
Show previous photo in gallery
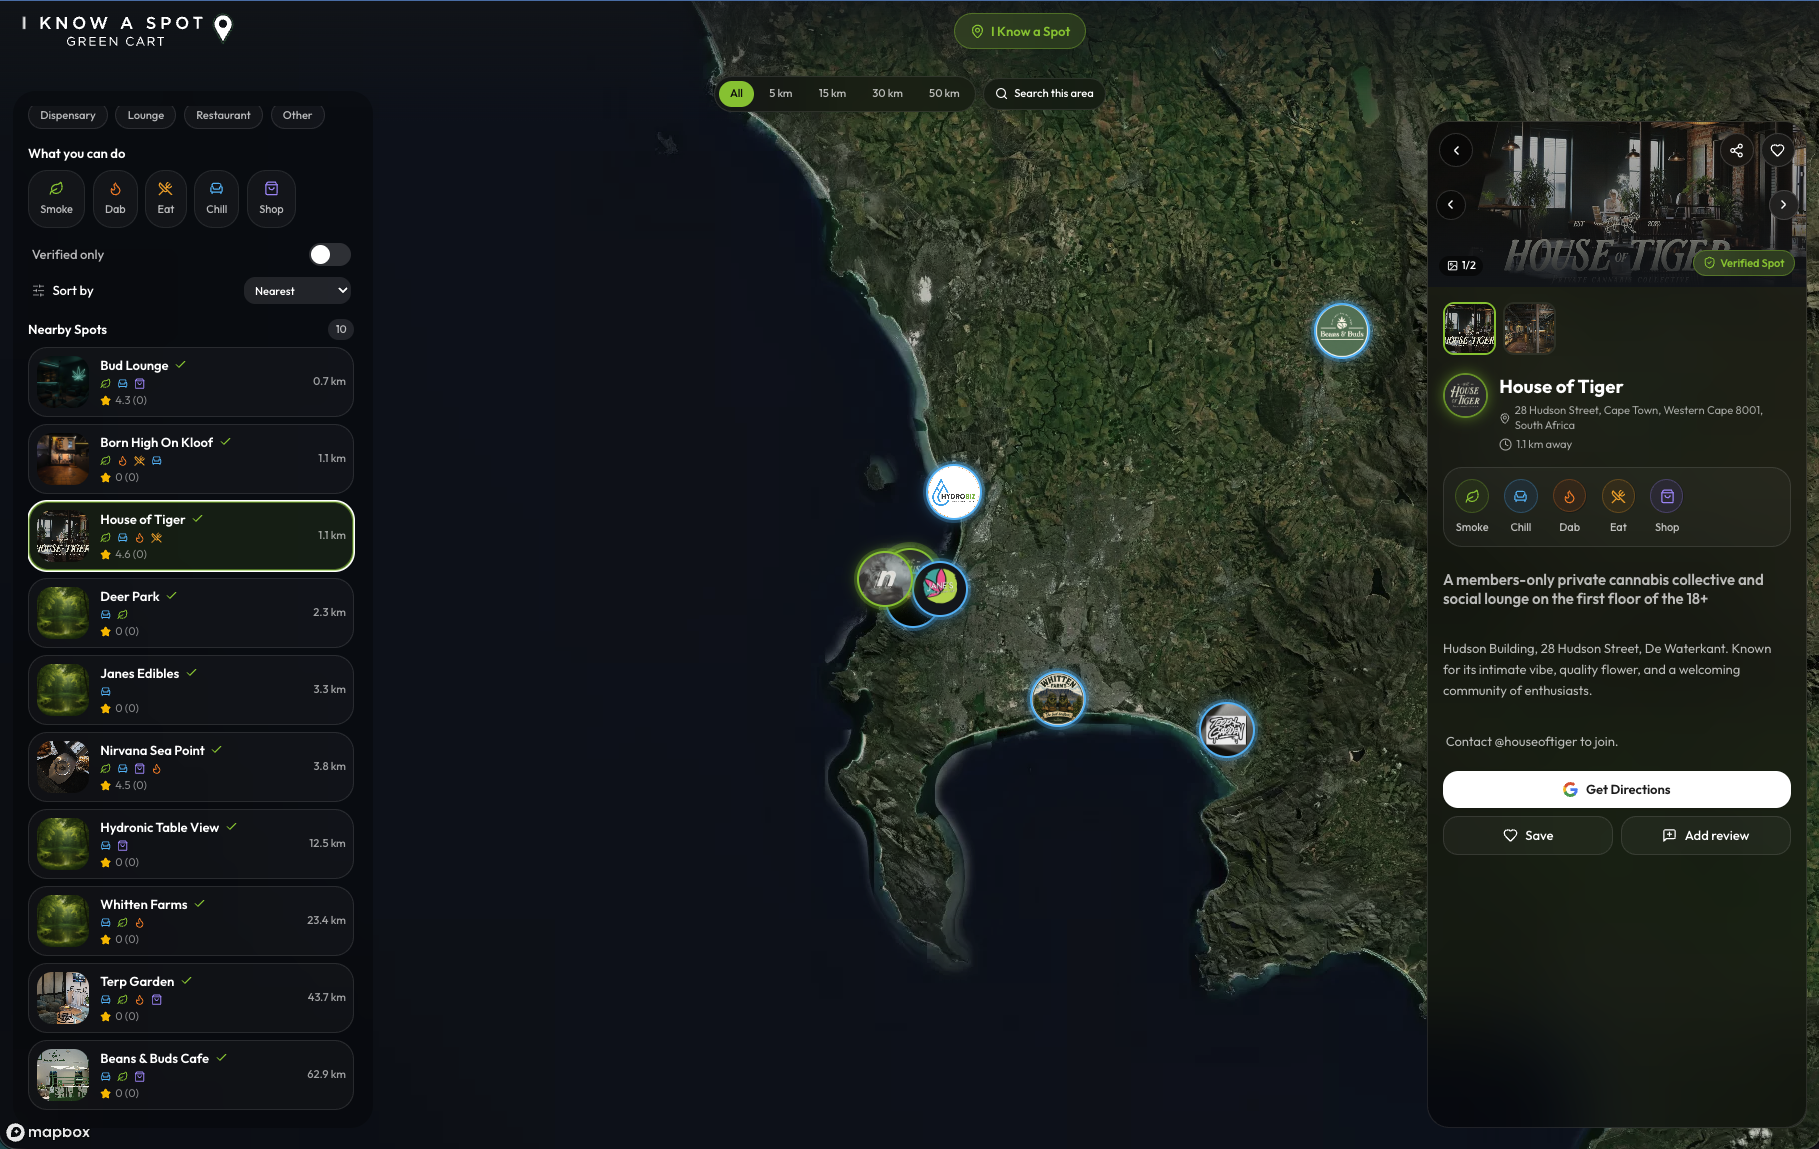[1451, 204]
